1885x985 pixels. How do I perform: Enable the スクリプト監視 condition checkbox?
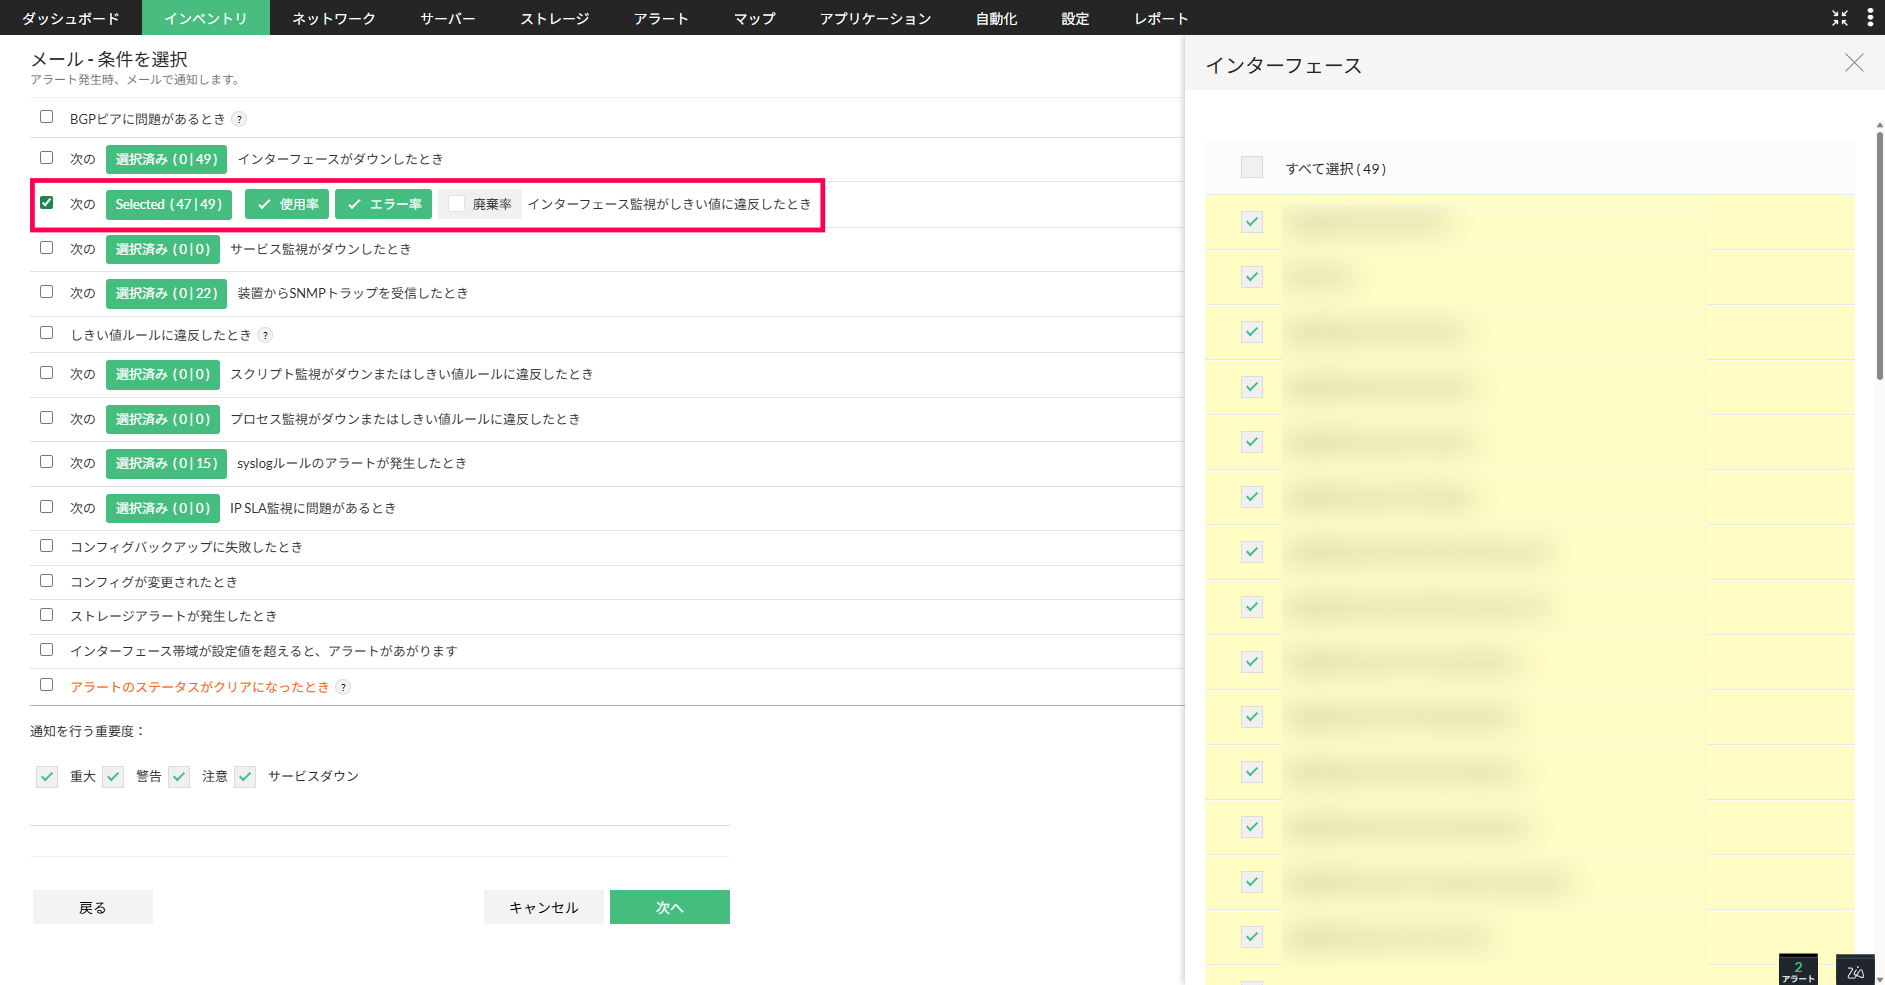coord(46,373)
